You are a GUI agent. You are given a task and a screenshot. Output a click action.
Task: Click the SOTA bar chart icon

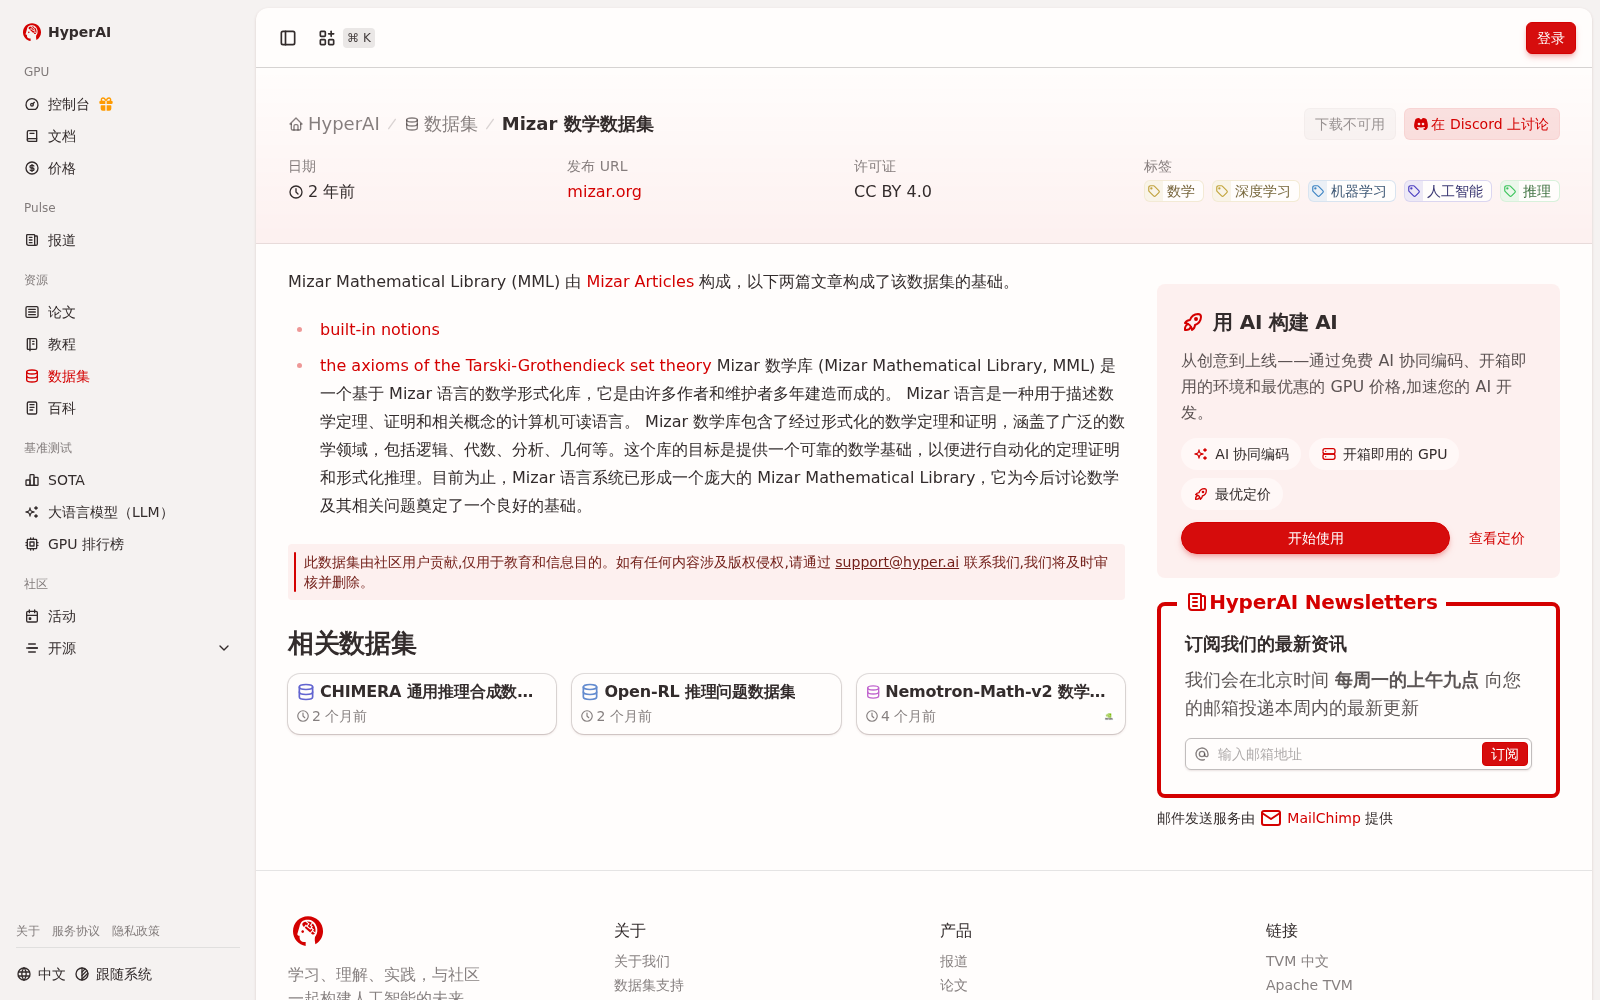32,480
